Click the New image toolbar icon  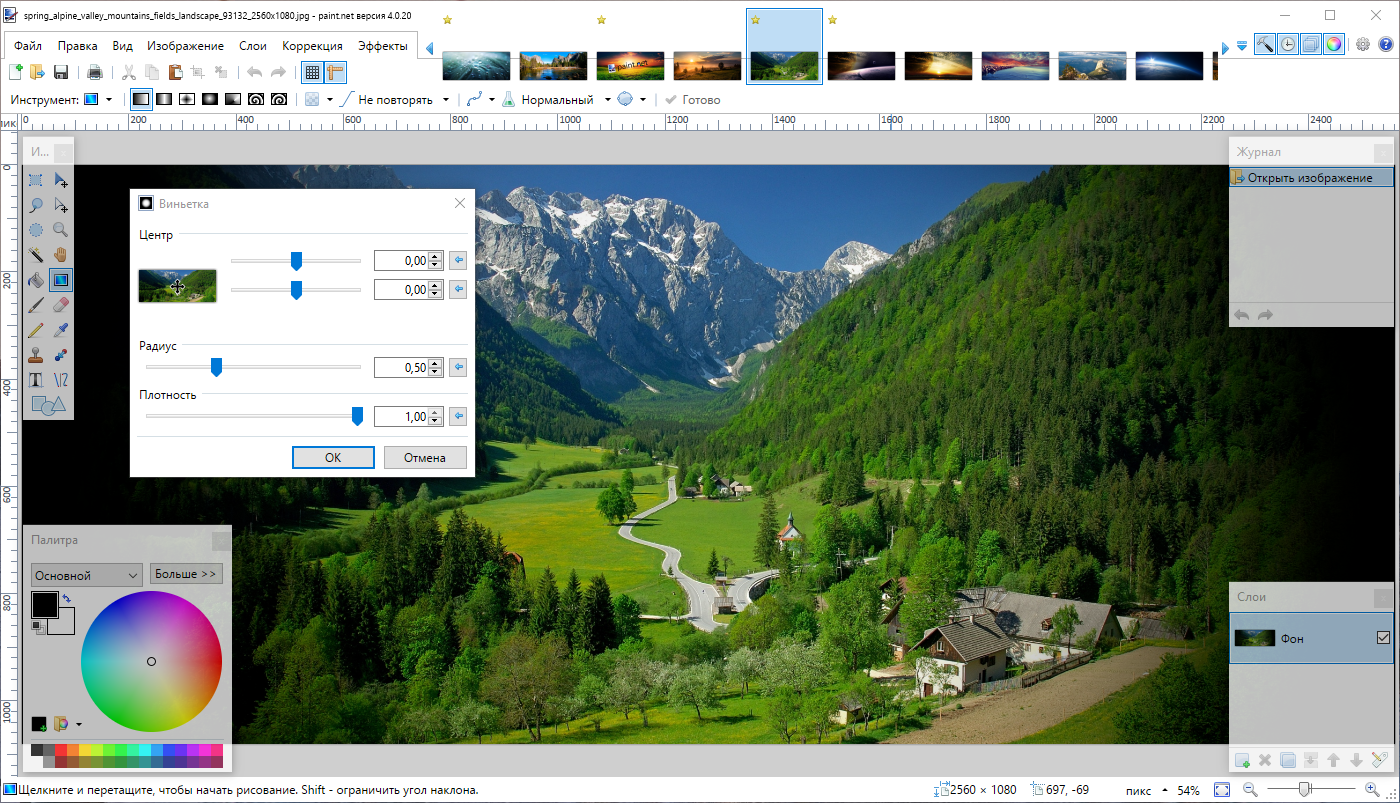click(x=16, y=72)
